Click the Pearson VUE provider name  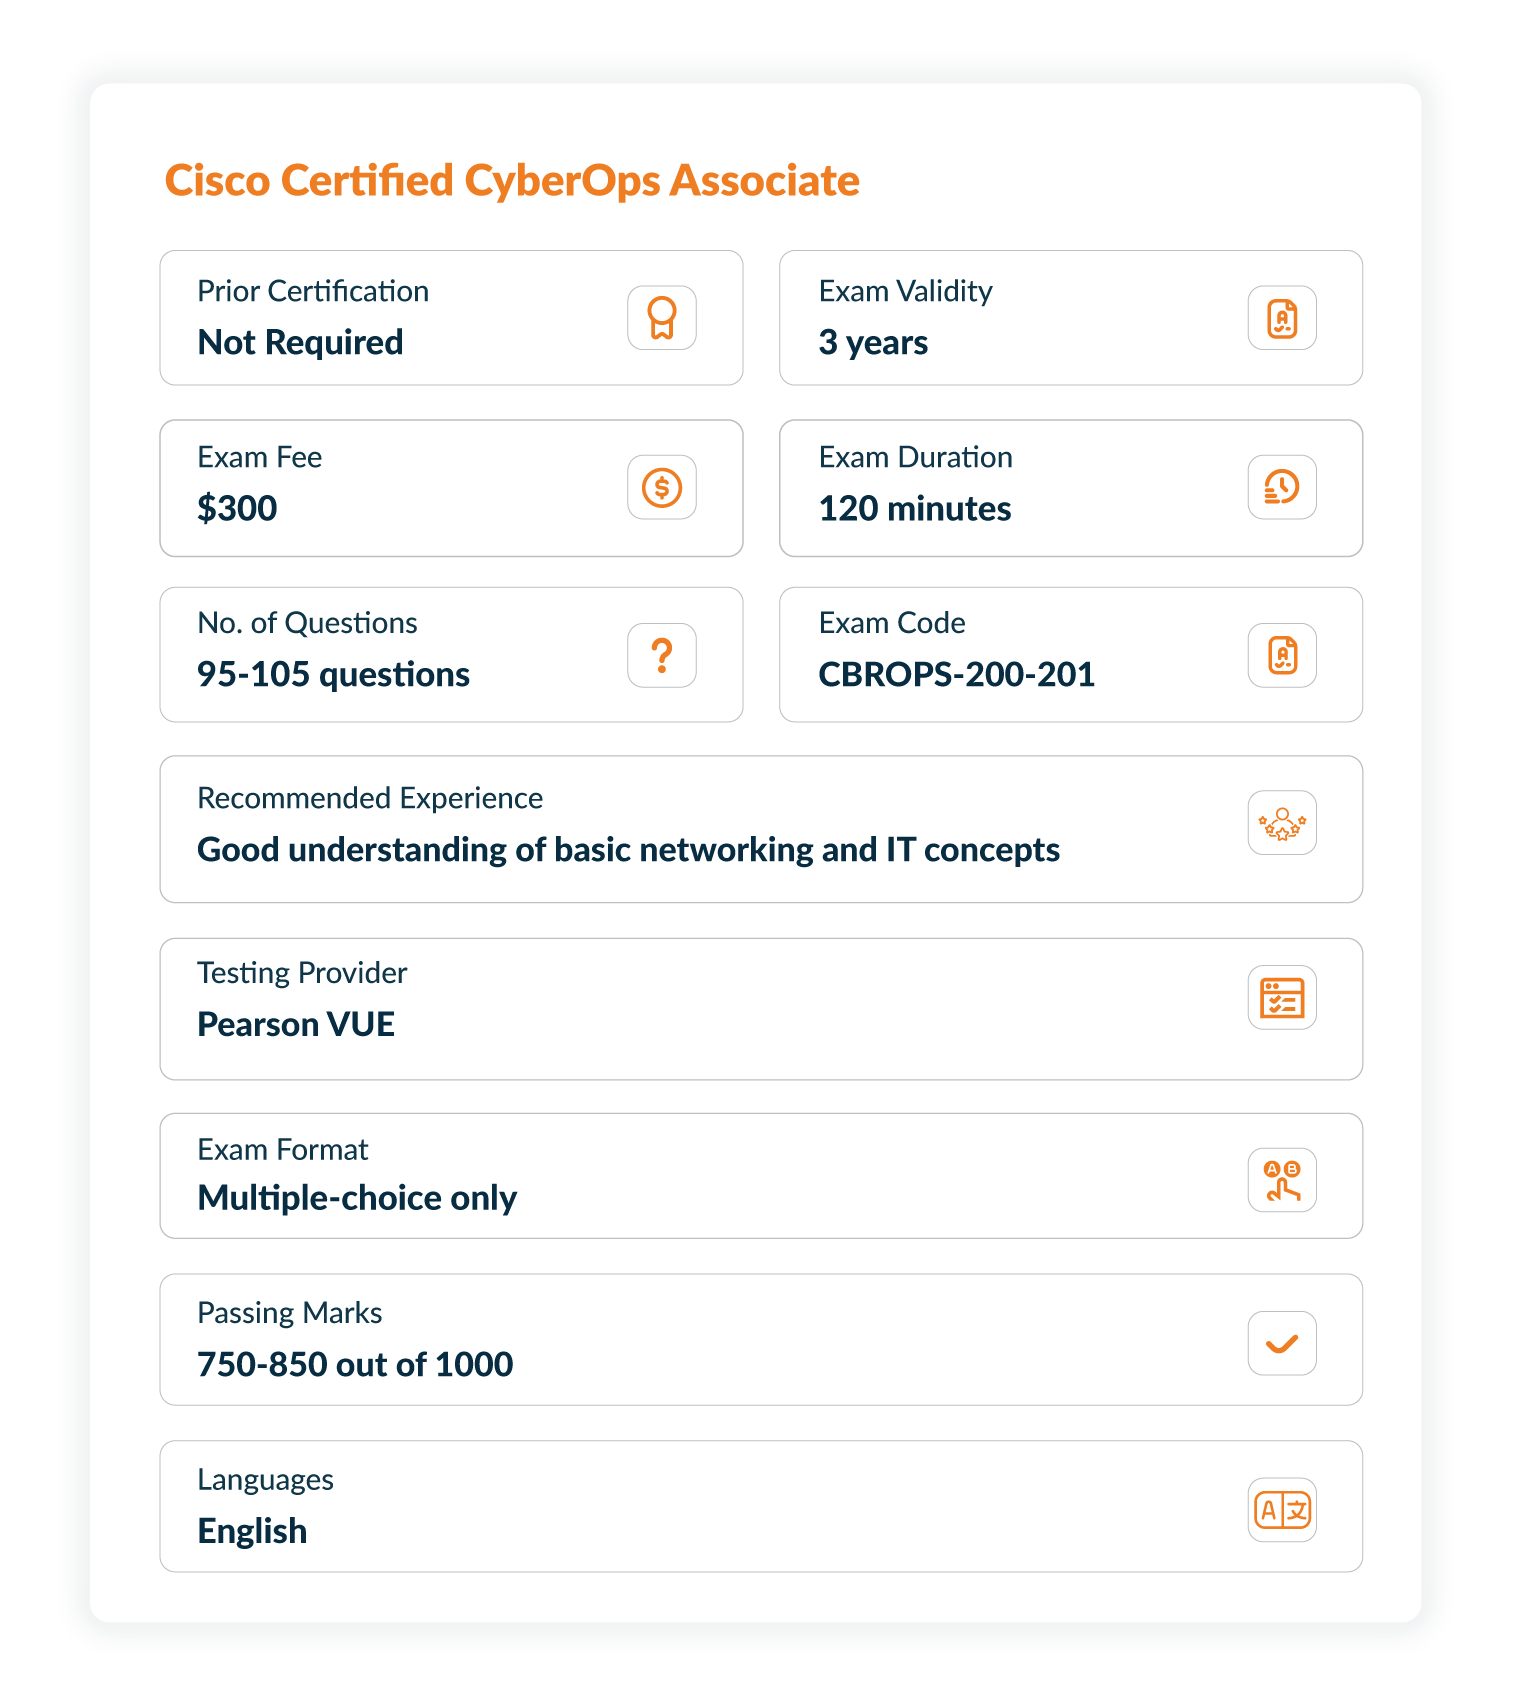point(296,1025)
